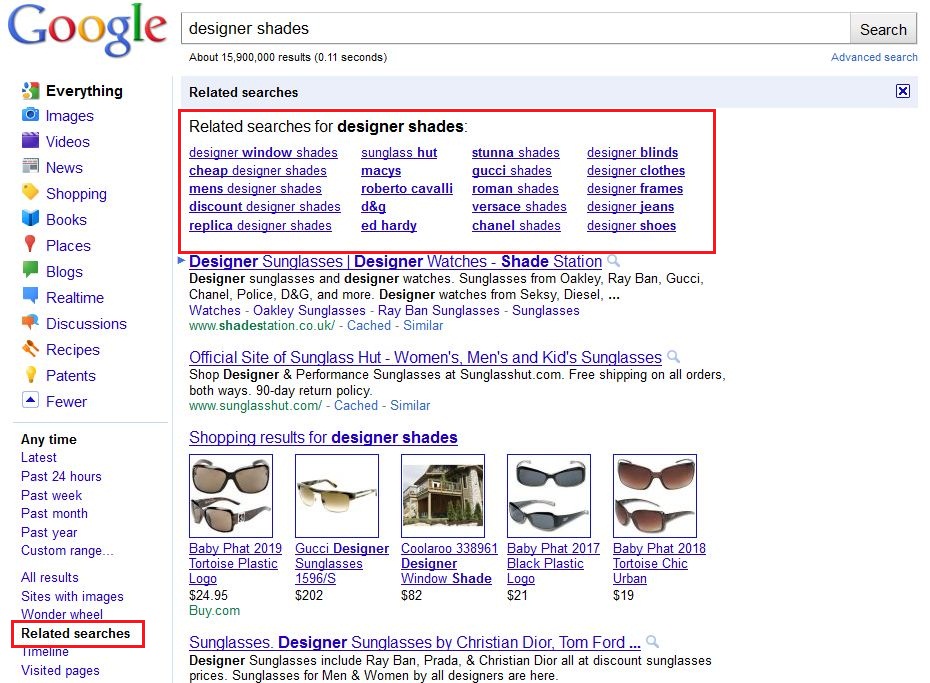
Task: Open related search 'sunglass hut'
Action: (399, 152)
